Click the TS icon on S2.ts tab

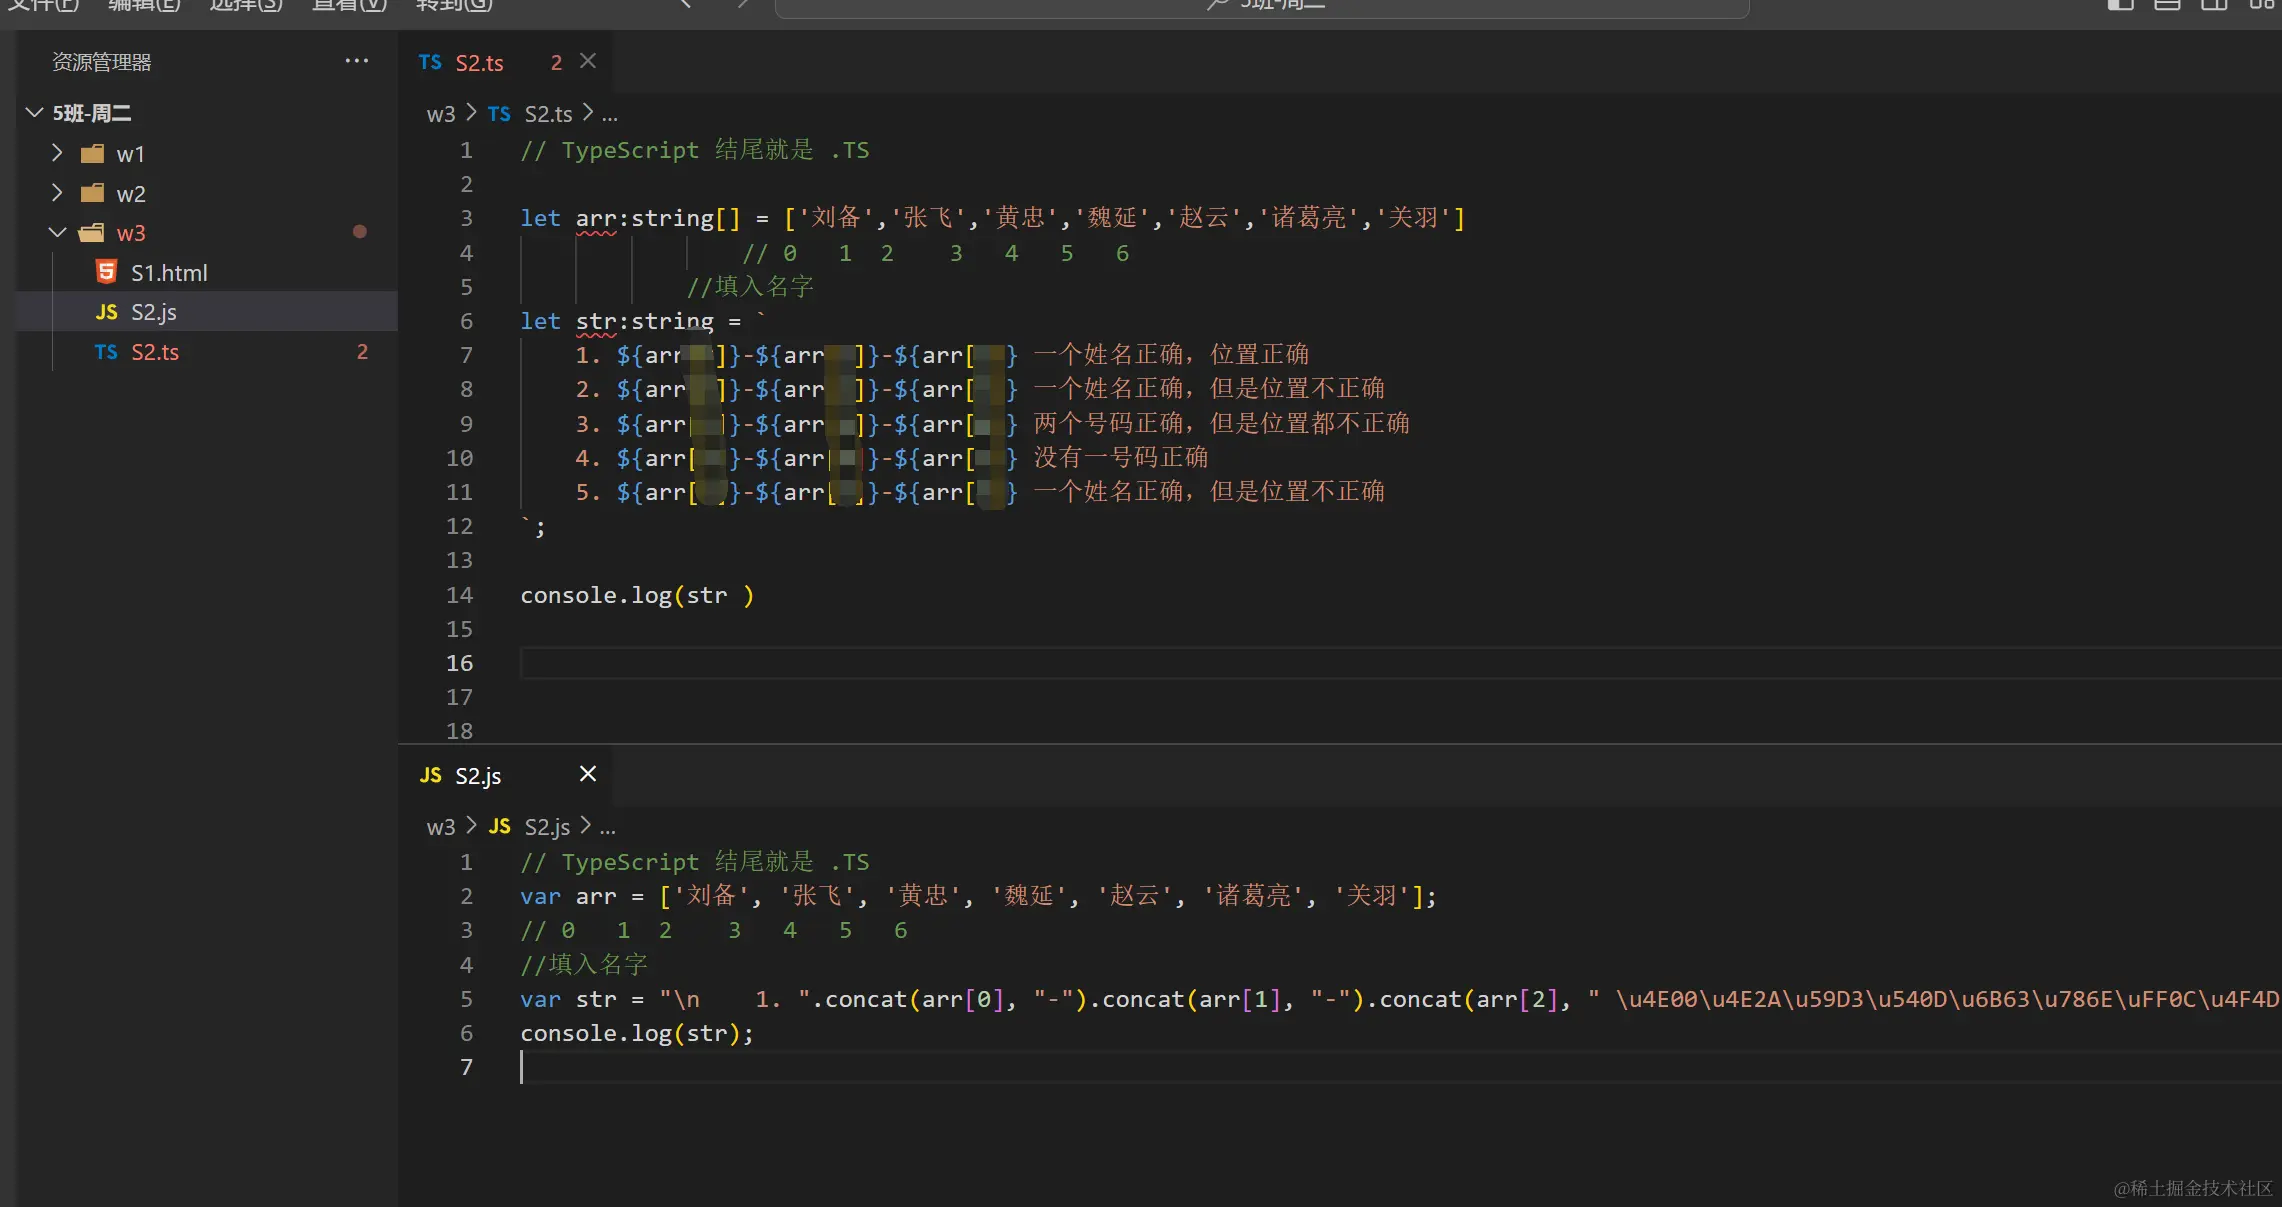click(430, 62)
